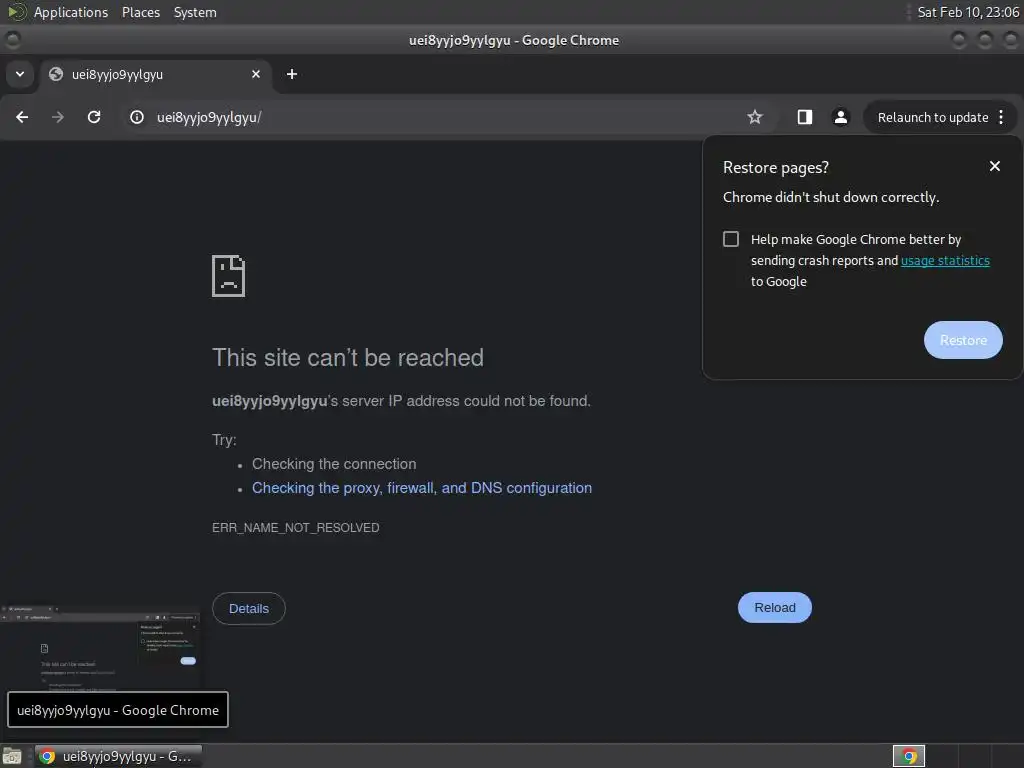
Task: Click 'Checking the connection' text
Action: pos(334,464)
